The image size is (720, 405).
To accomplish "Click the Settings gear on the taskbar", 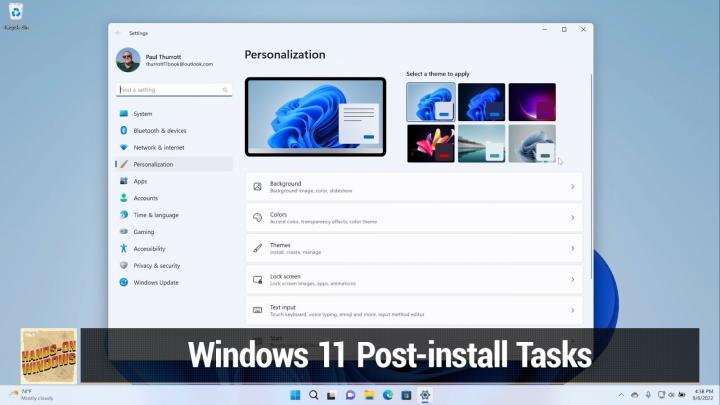I will point(425,395).
